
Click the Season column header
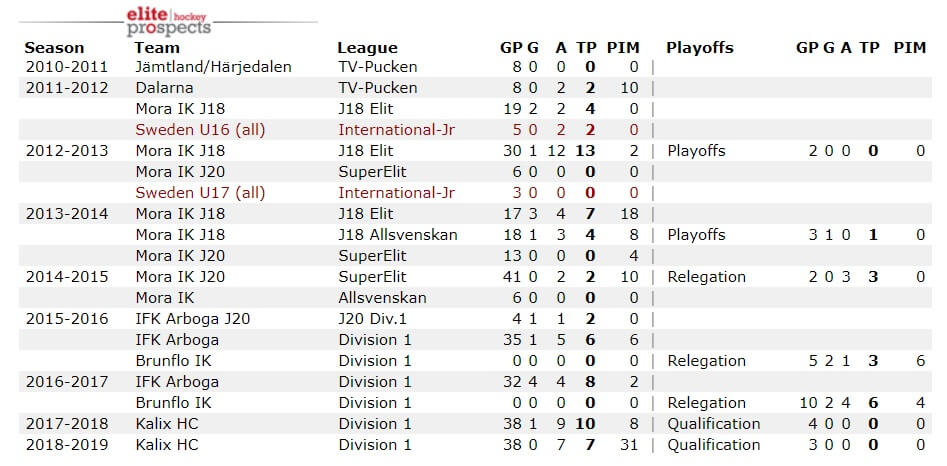[x=54, y=48]
